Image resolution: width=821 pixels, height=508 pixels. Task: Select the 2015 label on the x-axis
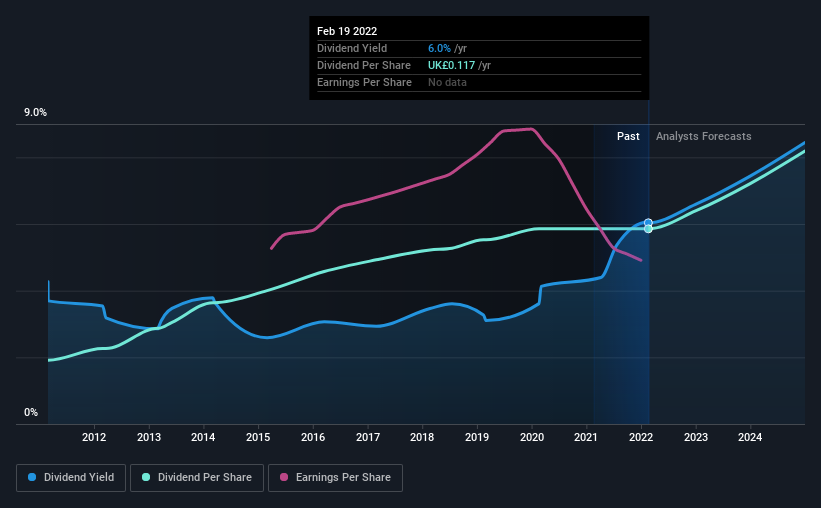pos(258,437)
